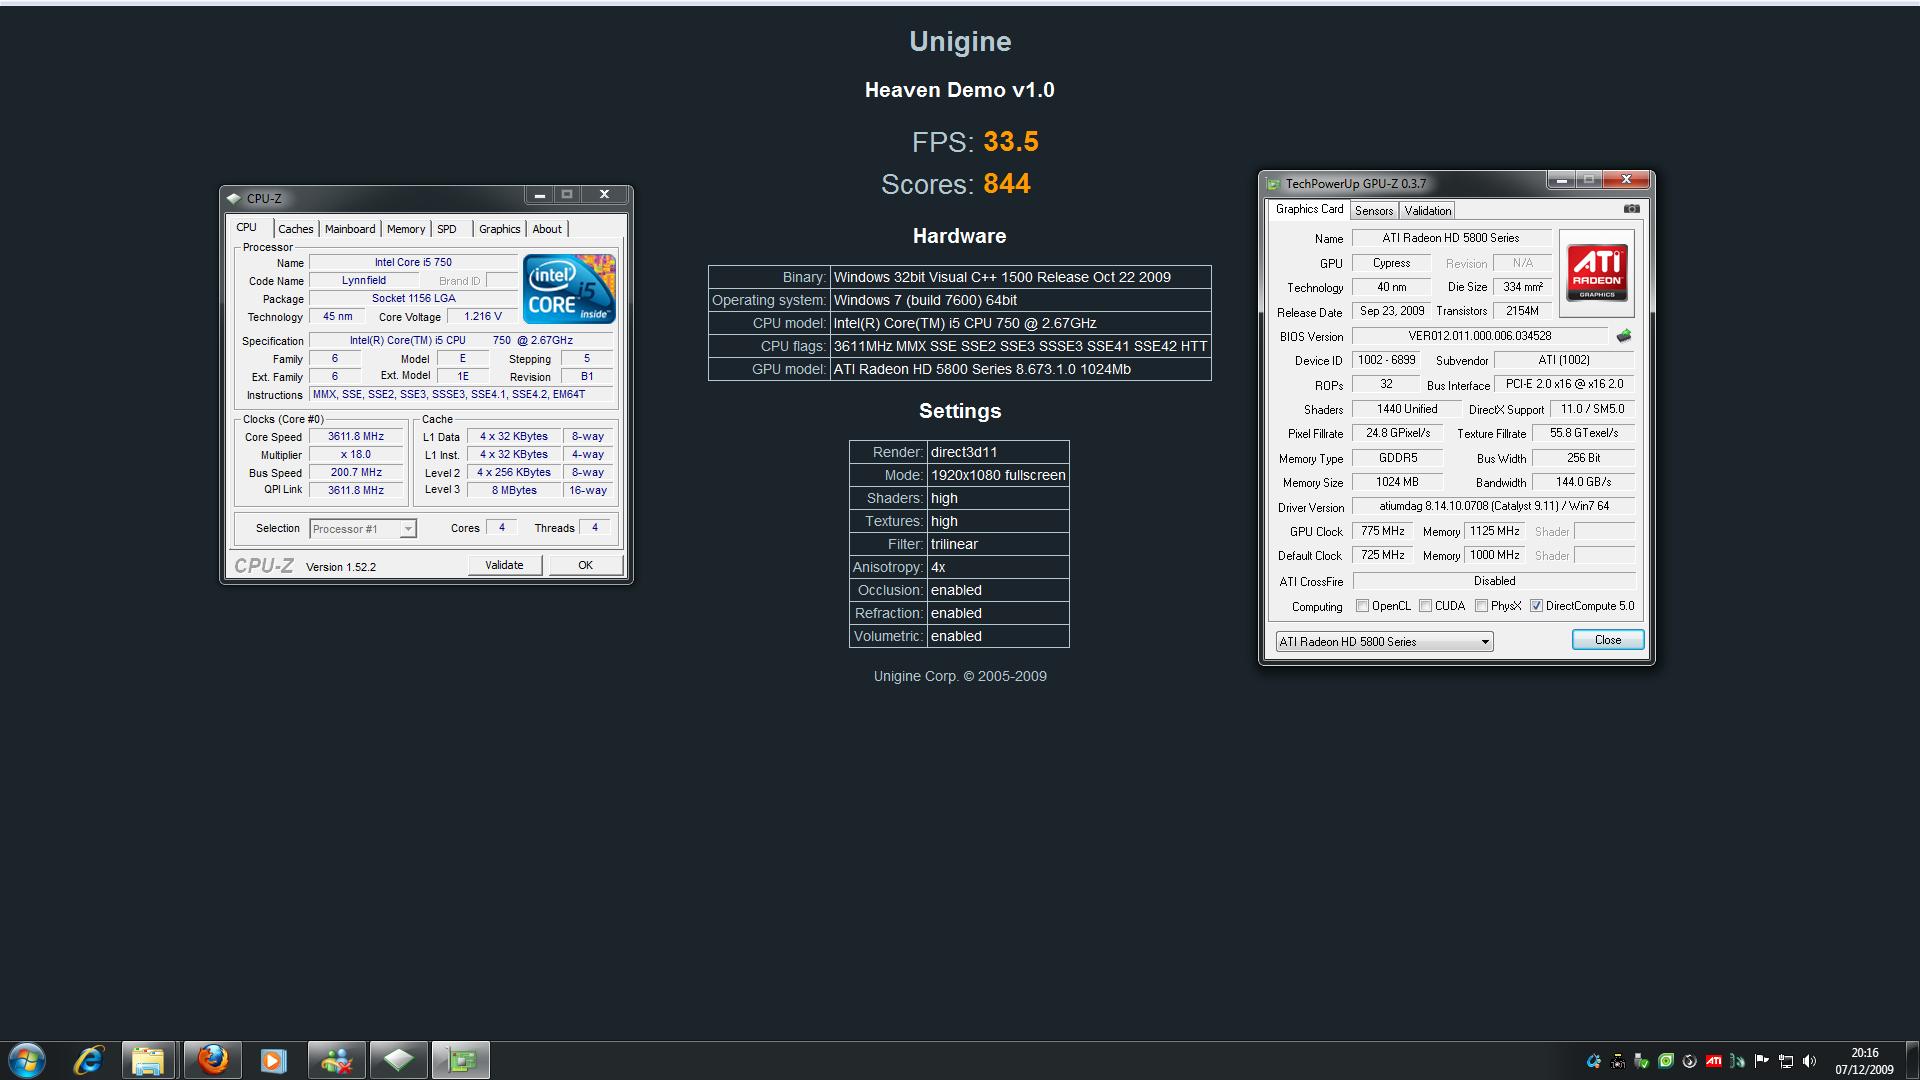
Task: Click the CPU Name field Intel Core i5 750
Action: point(413,263)
